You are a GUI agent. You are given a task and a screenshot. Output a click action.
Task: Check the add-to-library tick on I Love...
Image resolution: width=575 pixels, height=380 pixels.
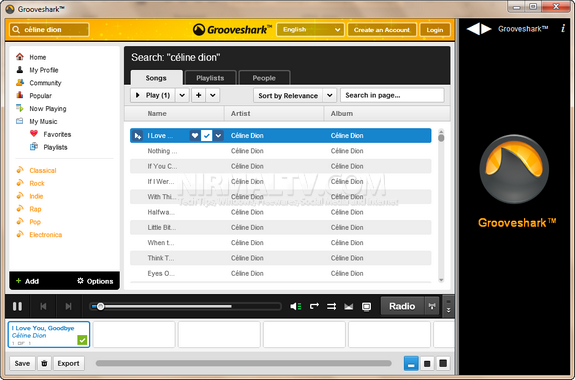206,136
